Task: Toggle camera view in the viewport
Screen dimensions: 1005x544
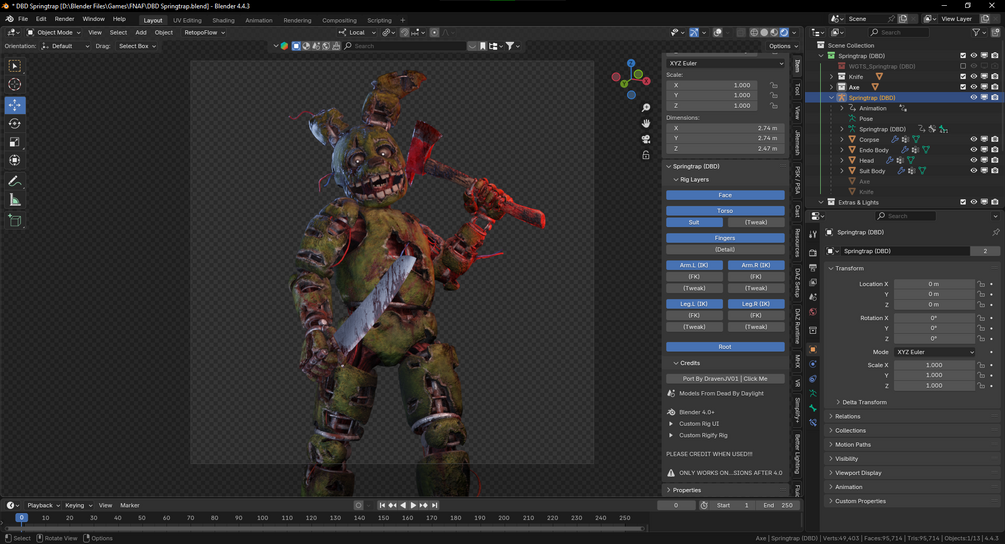Action: pos(646,139)
